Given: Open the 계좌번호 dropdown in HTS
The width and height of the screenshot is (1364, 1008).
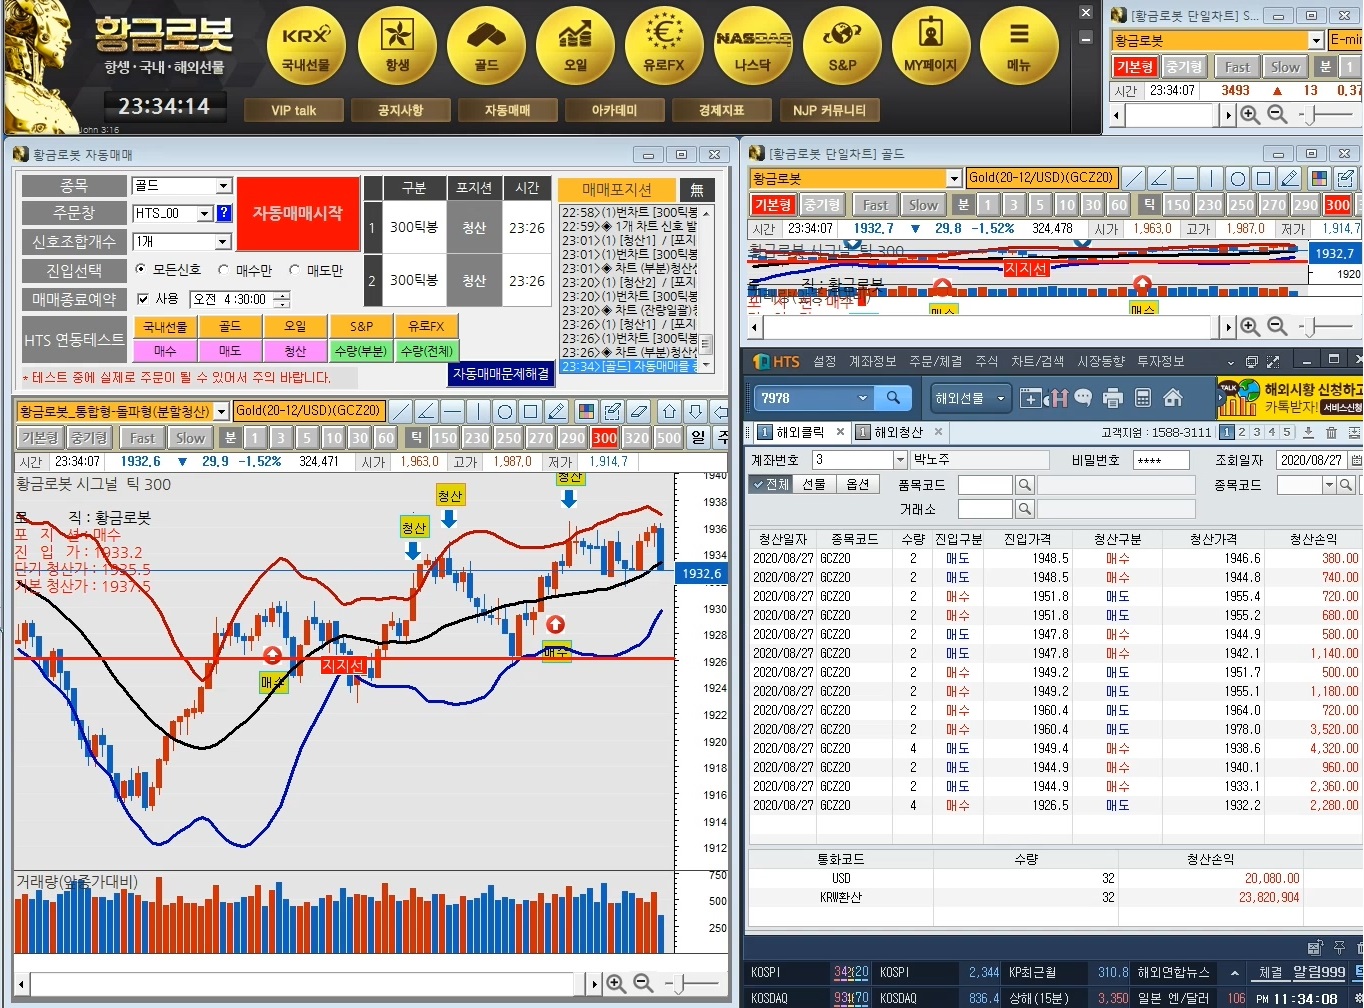Looking at the screenshot, I should click(x=899, y=460).
